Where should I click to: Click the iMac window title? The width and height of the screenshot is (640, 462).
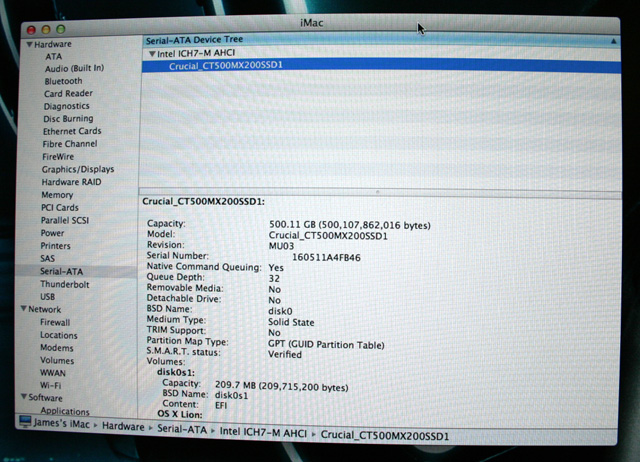[312, 22]
